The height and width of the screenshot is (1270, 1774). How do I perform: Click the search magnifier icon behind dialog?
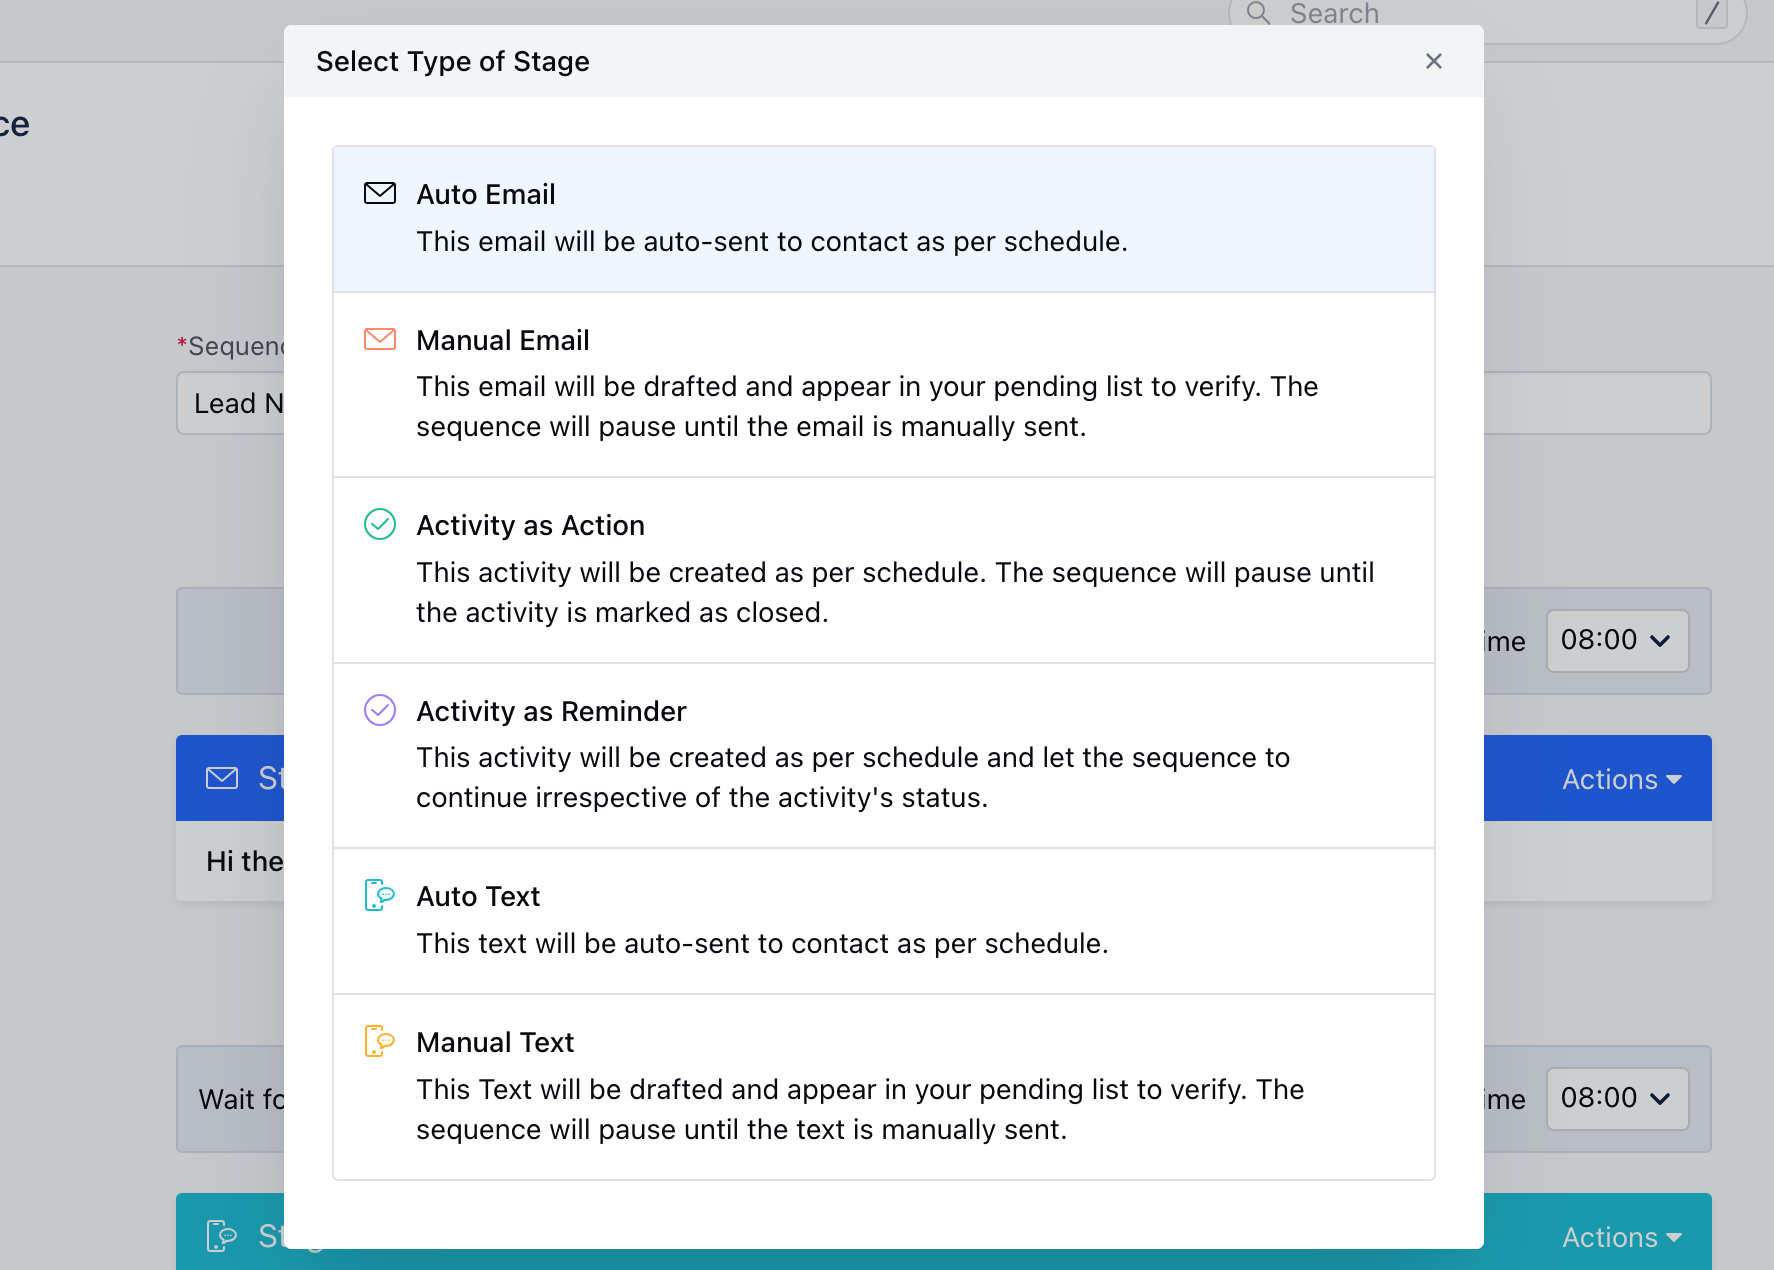tap(1258, 13)
